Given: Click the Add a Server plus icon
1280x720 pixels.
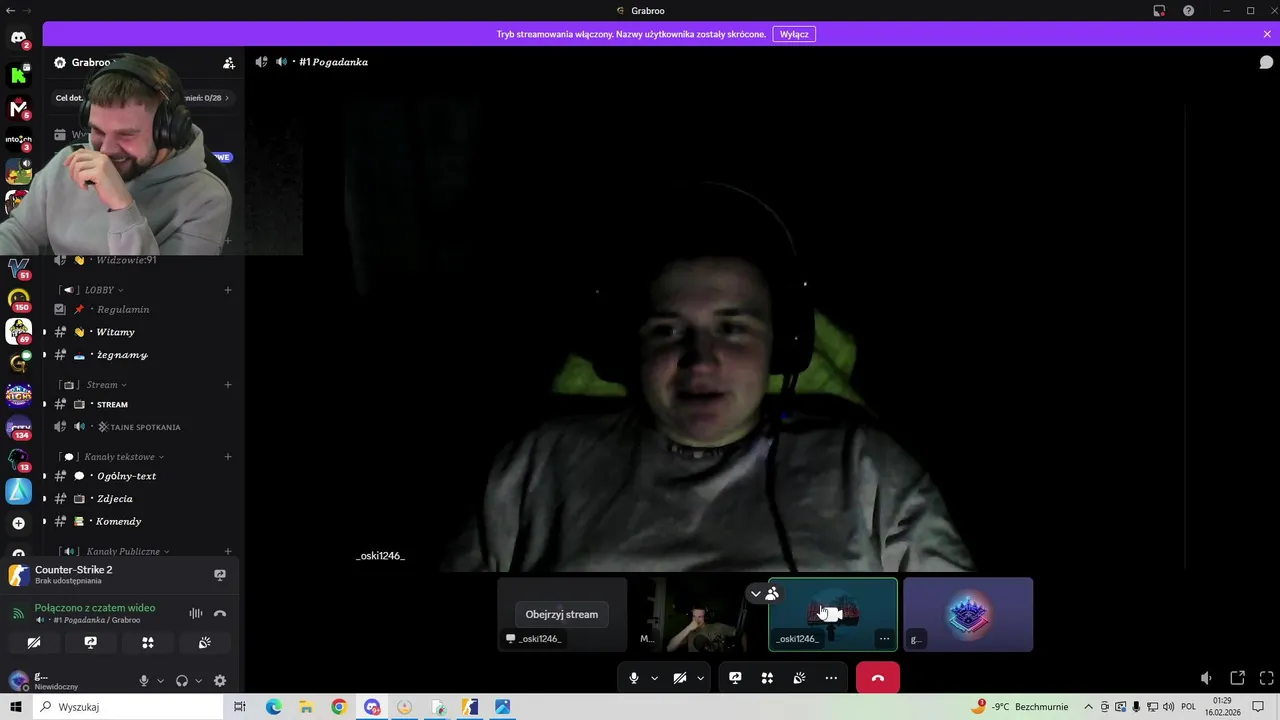Looking at the screenshot, I should [18, 523].
